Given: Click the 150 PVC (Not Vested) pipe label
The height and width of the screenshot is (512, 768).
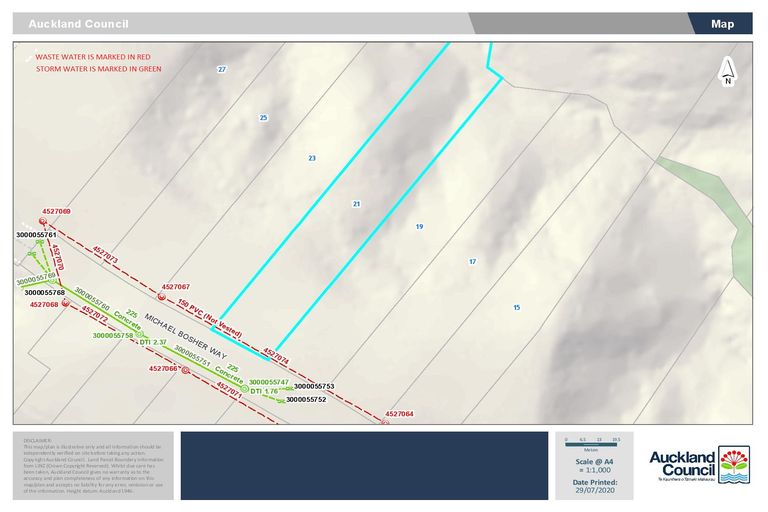Looking at the screenshot, I should [210, 309].
